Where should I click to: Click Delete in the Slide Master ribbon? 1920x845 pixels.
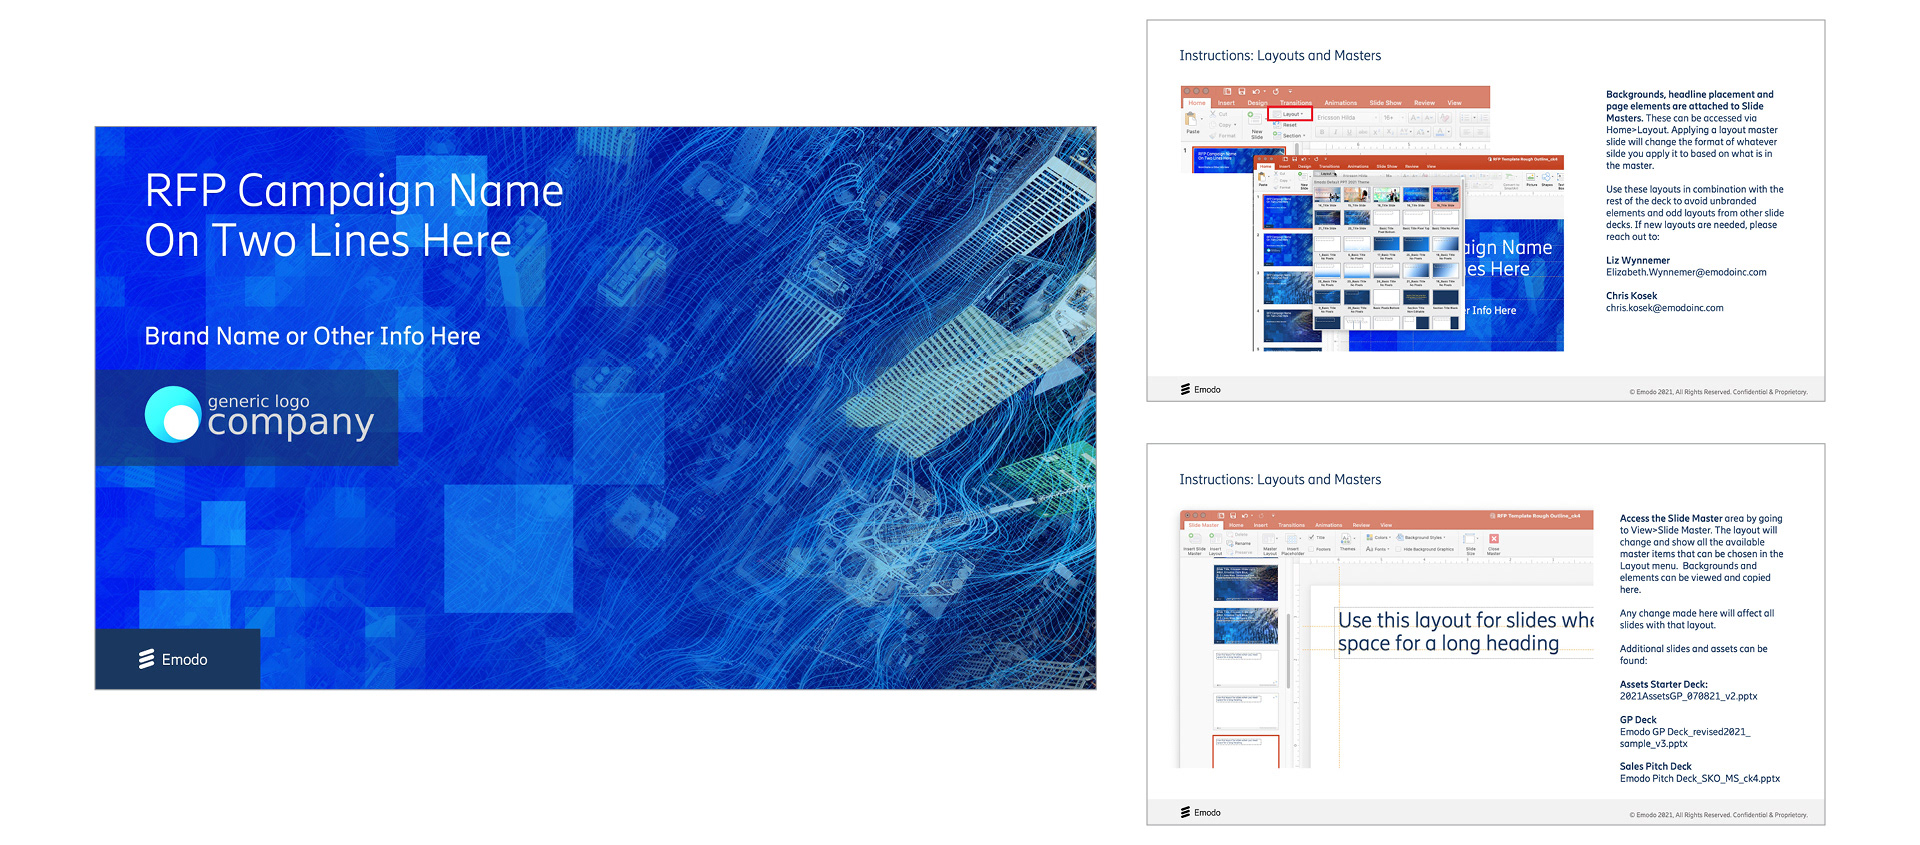[1238, 534]
